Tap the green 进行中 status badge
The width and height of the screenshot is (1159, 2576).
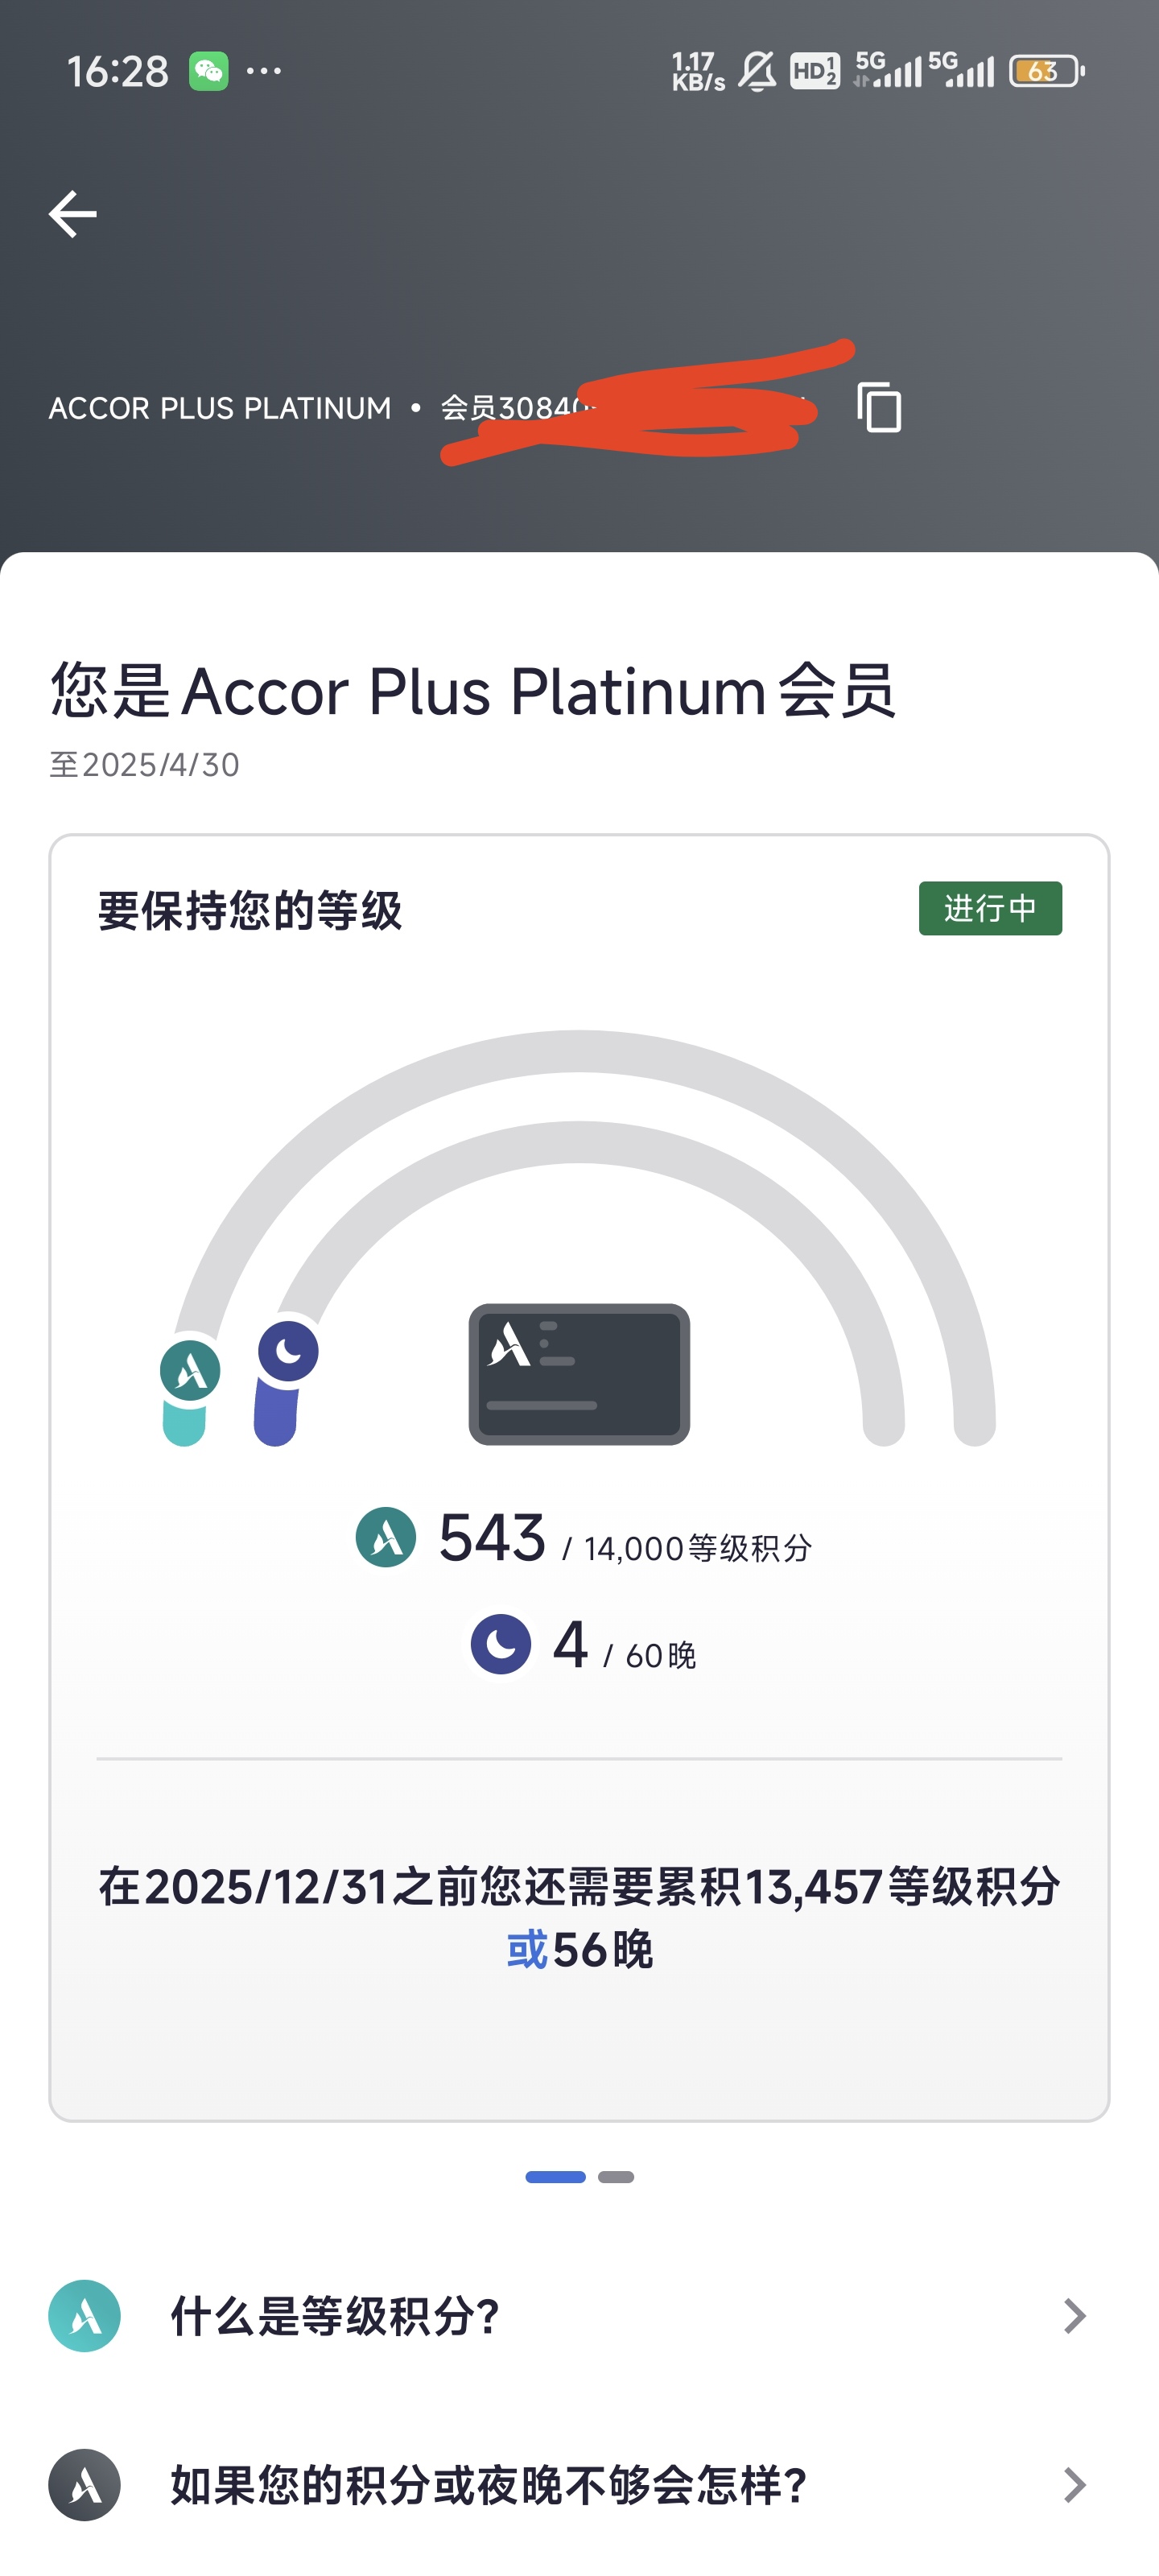990,908
